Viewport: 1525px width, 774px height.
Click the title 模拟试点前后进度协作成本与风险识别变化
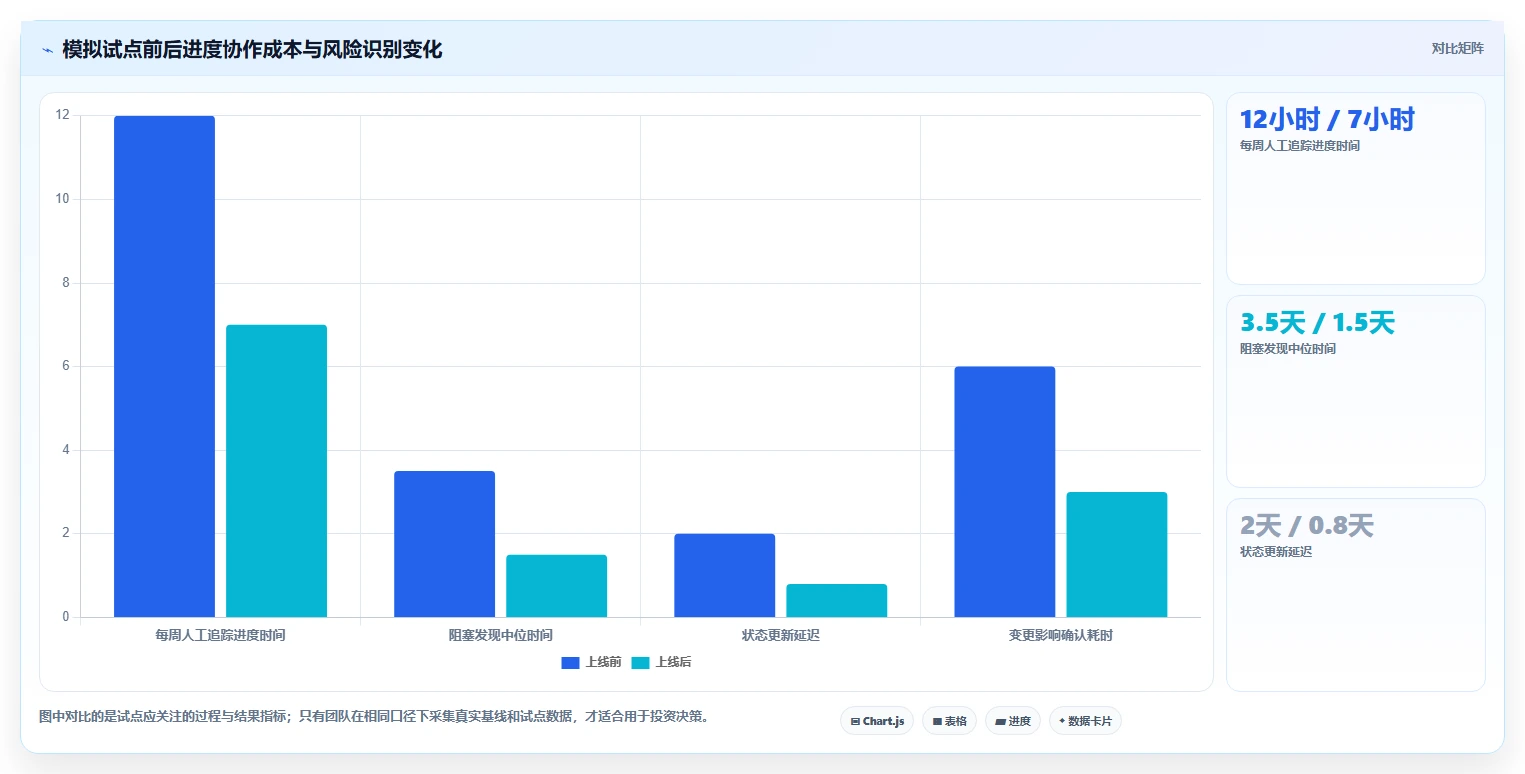(252, 50)
